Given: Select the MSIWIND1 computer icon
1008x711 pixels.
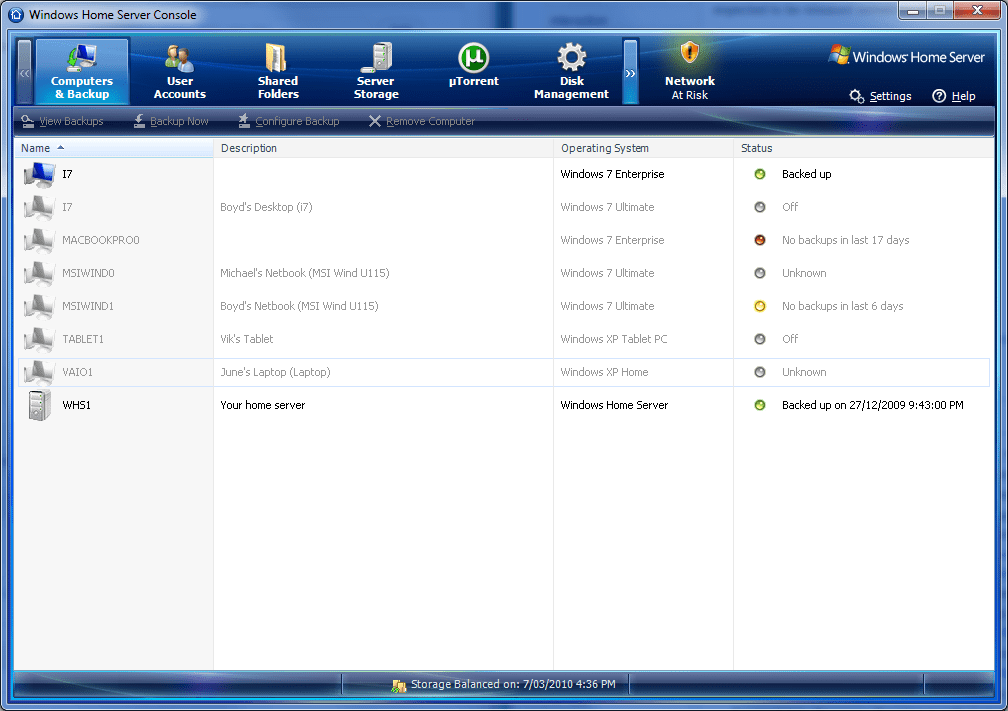Looking at the screenshot, I should [x=39, y=306].
